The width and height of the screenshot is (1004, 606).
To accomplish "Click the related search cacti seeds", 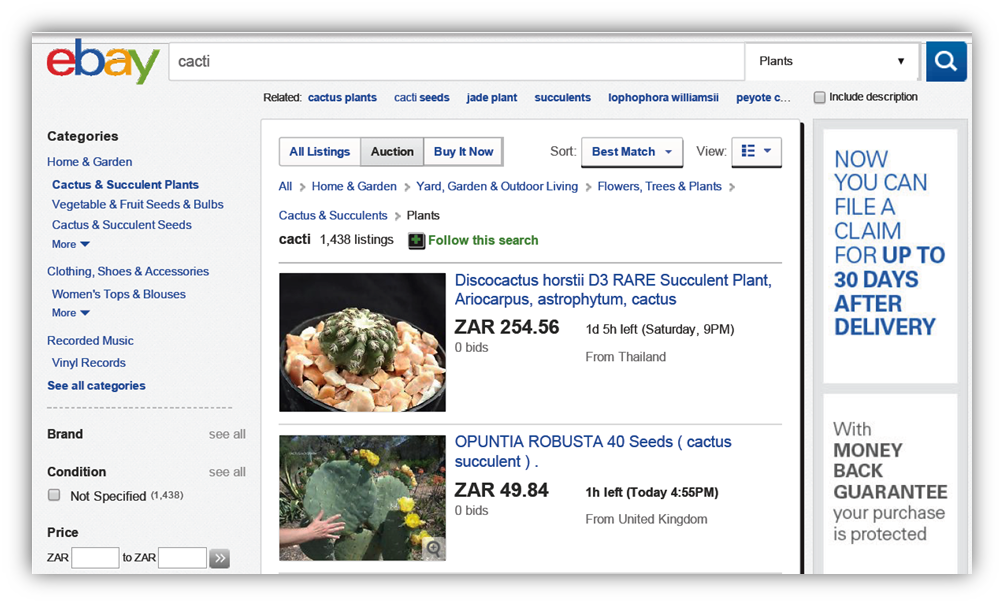I will point(421,97).
